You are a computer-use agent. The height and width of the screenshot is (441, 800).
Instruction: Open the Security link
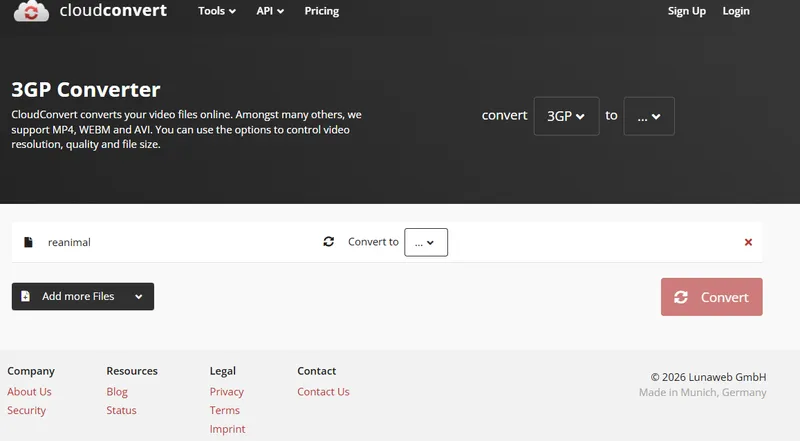[x=27, y=410]
